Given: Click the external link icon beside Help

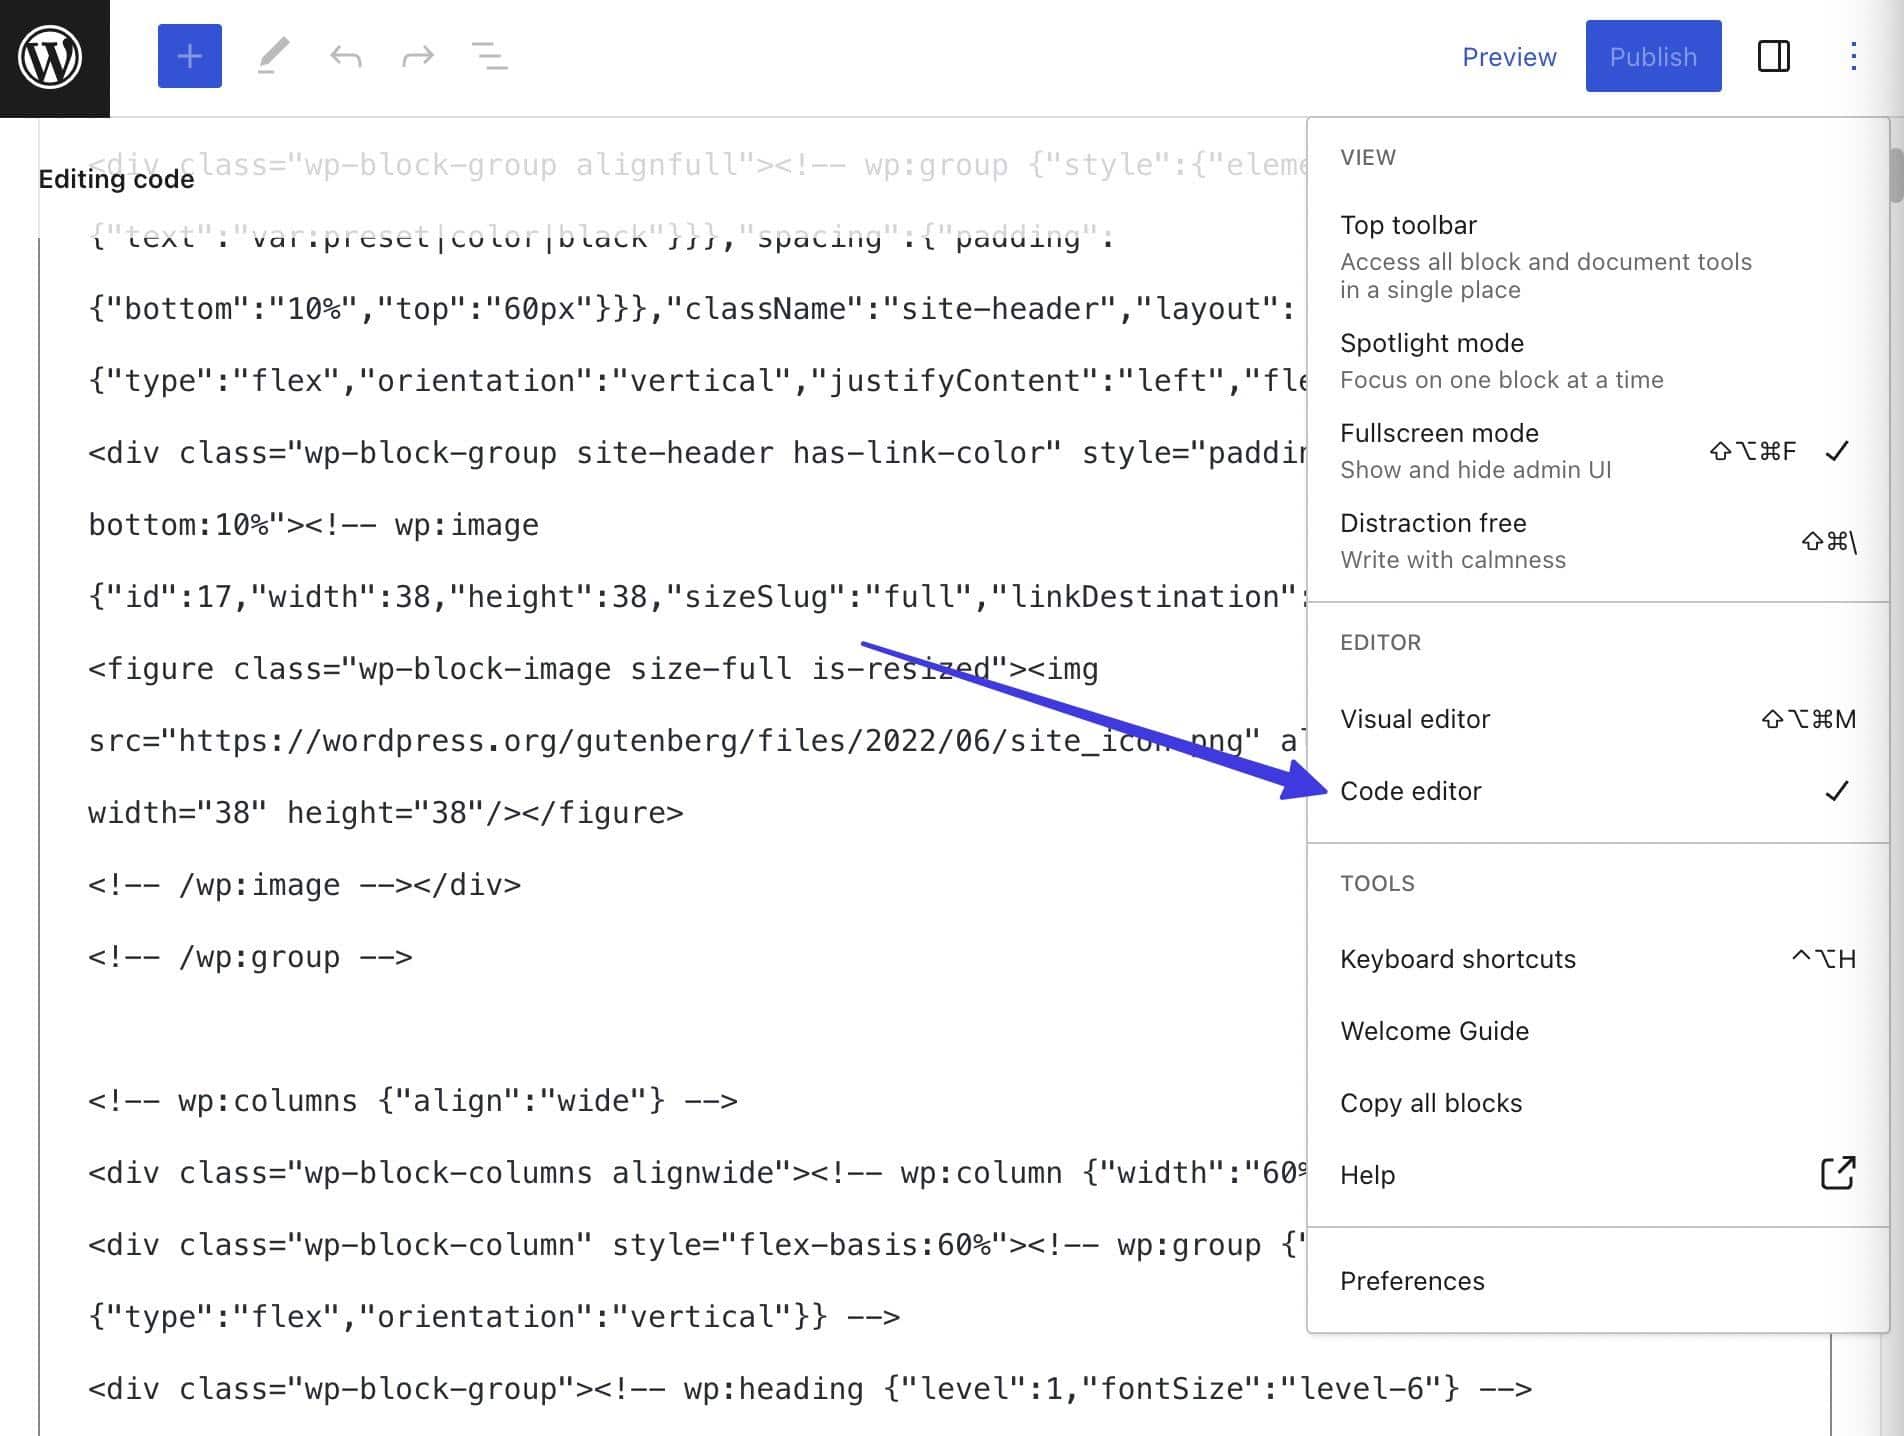Looking at the screenshot, I should click(x=1838, y=1175).
